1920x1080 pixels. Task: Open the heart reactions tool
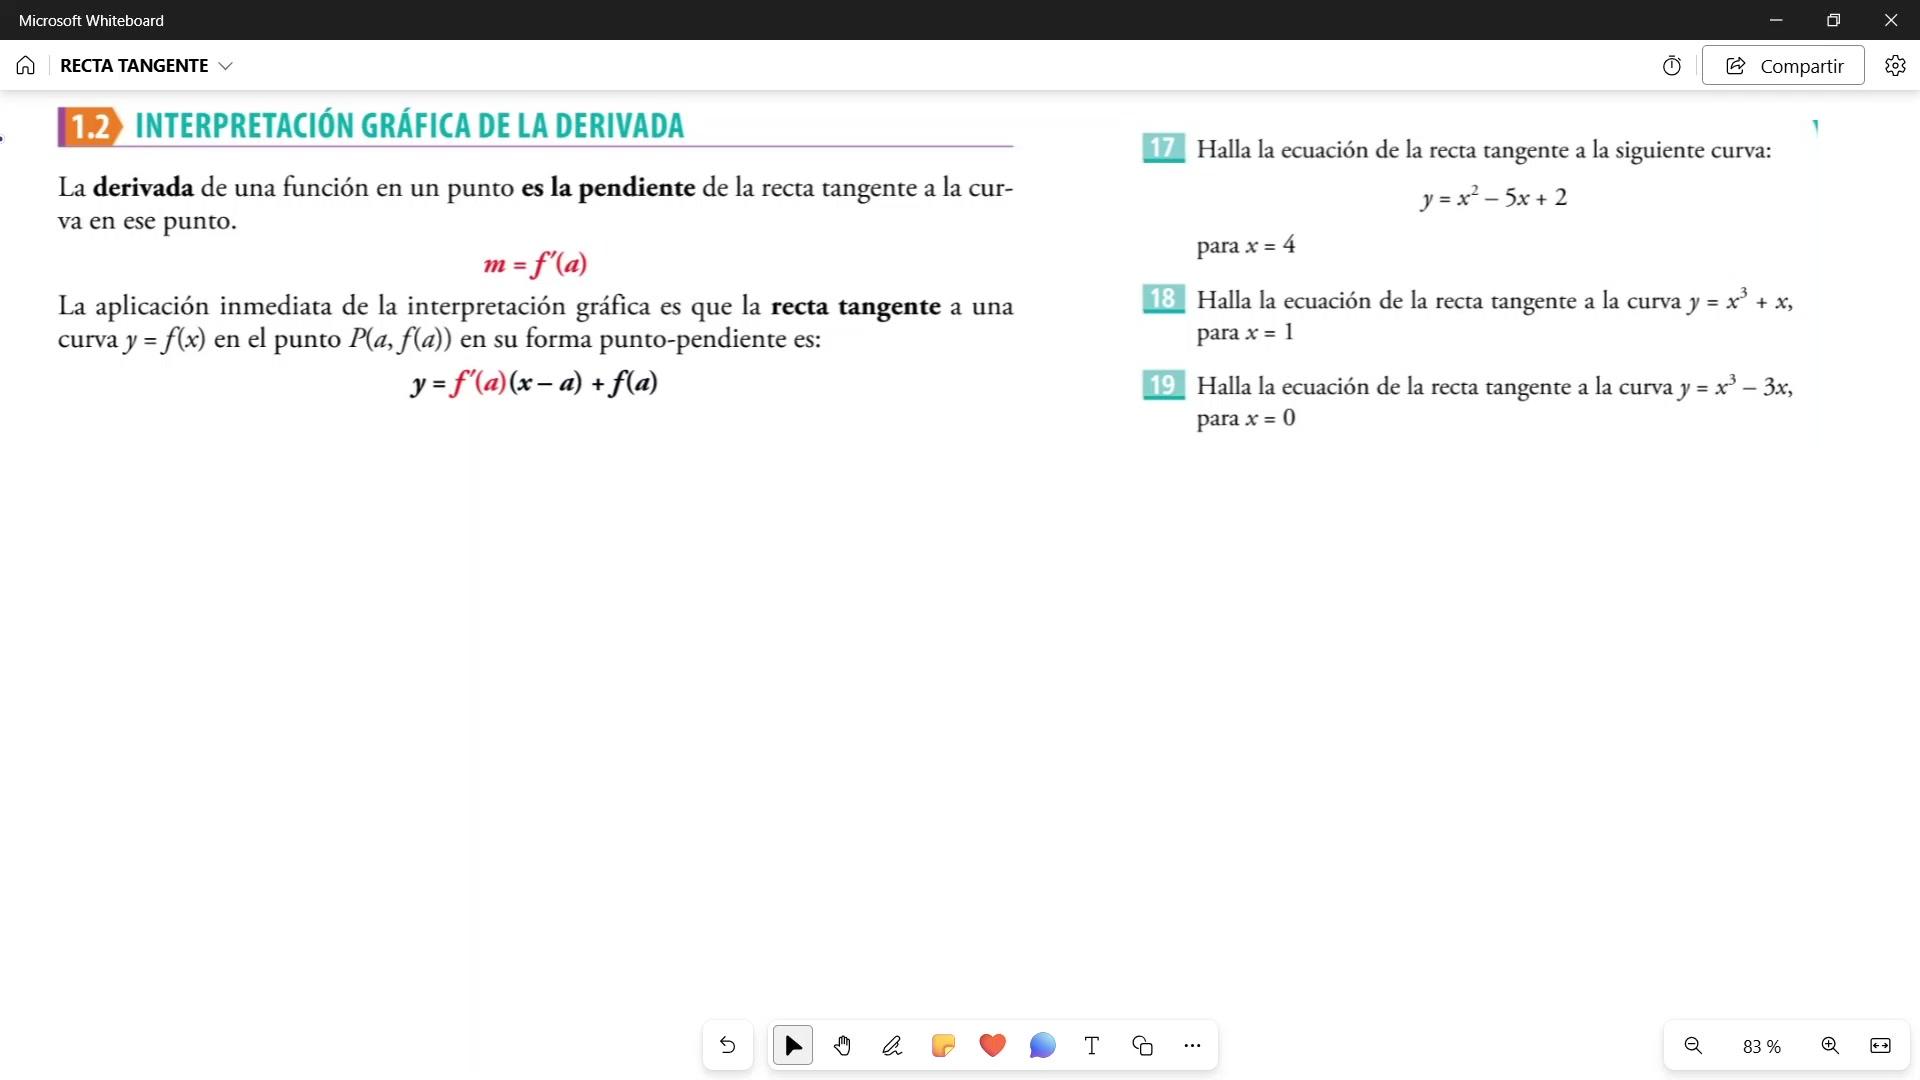tap(992, 1046)
